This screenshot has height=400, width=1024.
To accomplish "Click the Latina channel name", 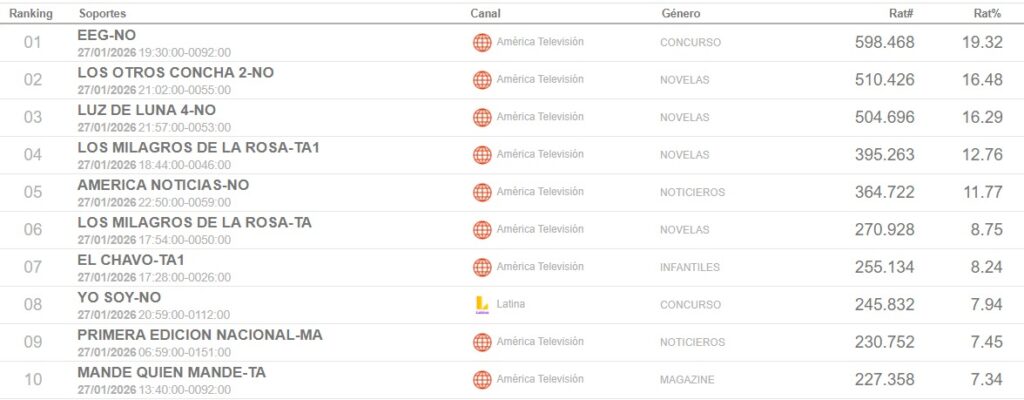I will click(x=511, y=304).
